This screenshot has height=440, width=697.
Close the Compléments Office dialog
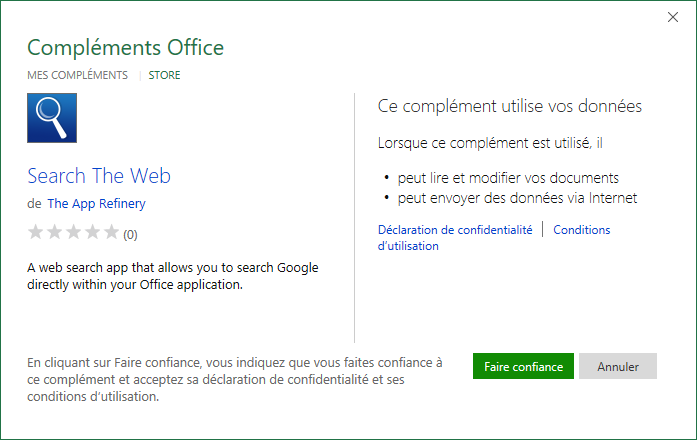click(x=672, y=17)
